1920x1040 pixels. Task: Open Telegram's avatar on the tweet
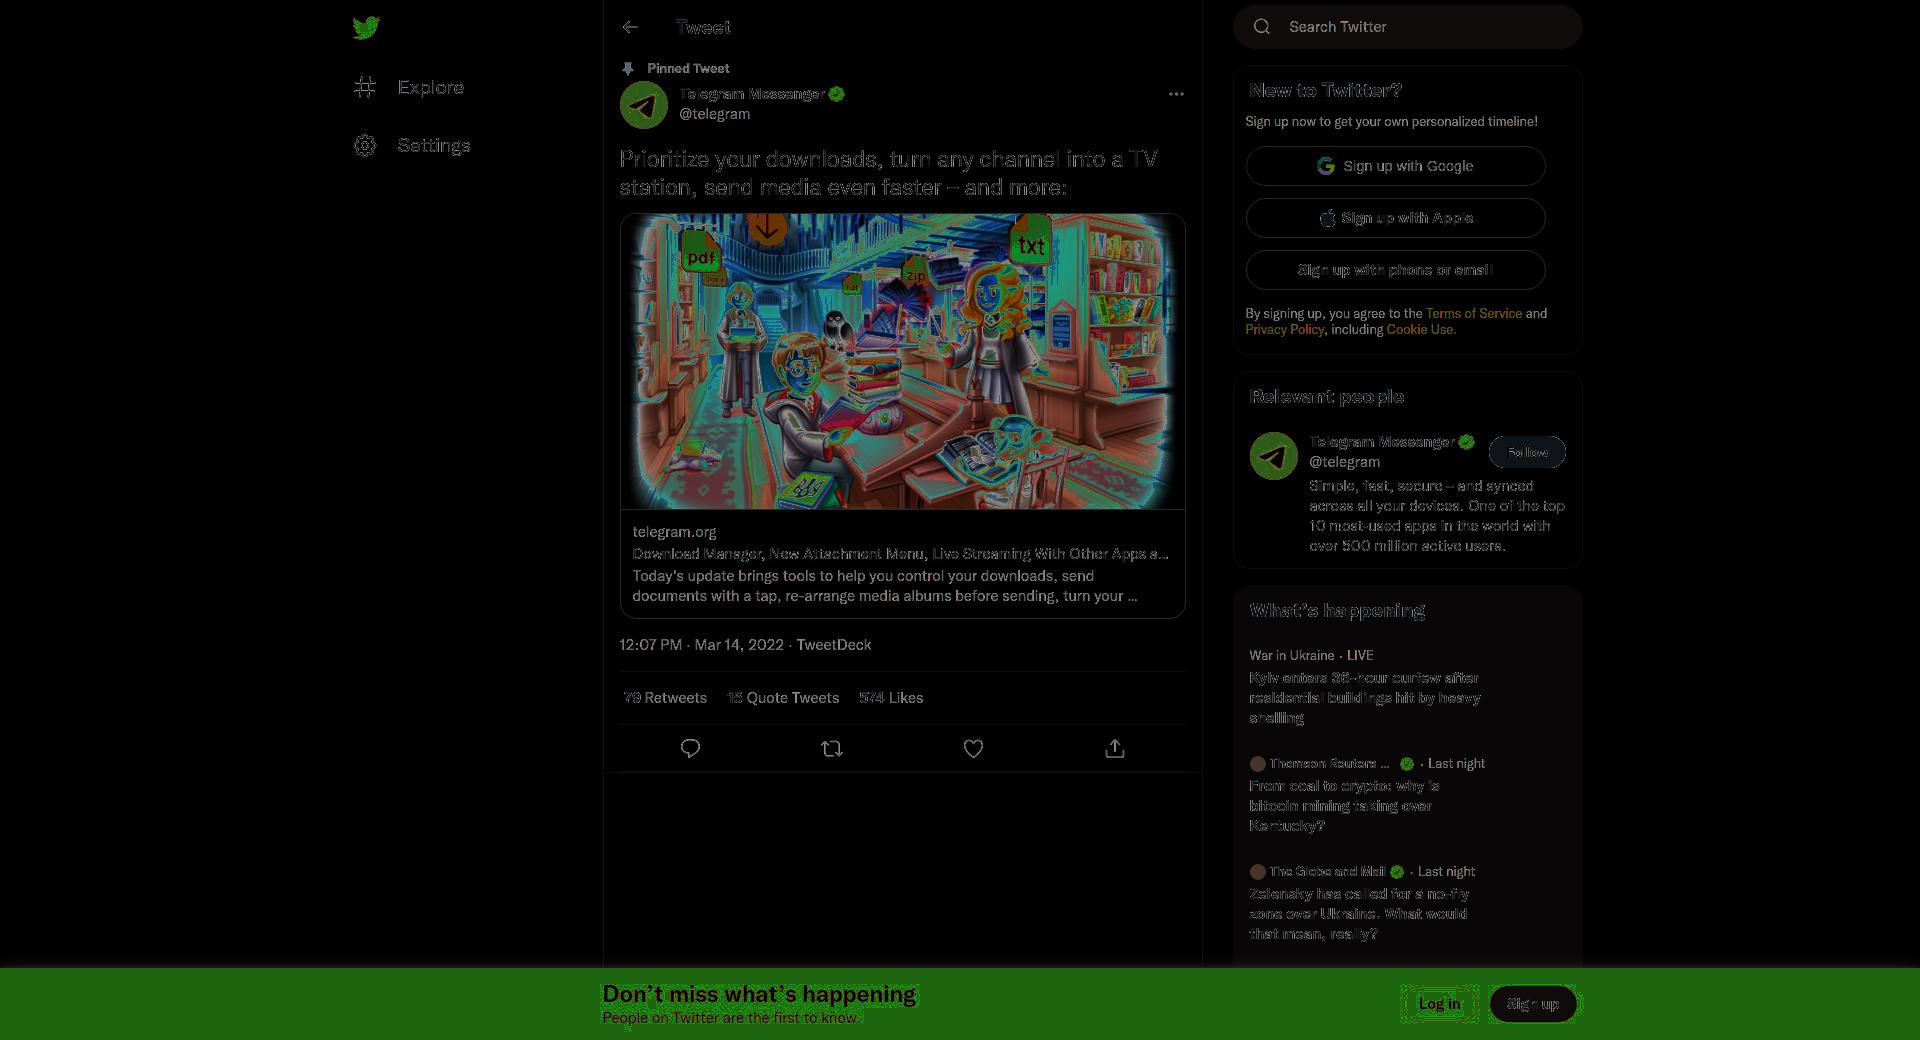click(x=644, y=104)
